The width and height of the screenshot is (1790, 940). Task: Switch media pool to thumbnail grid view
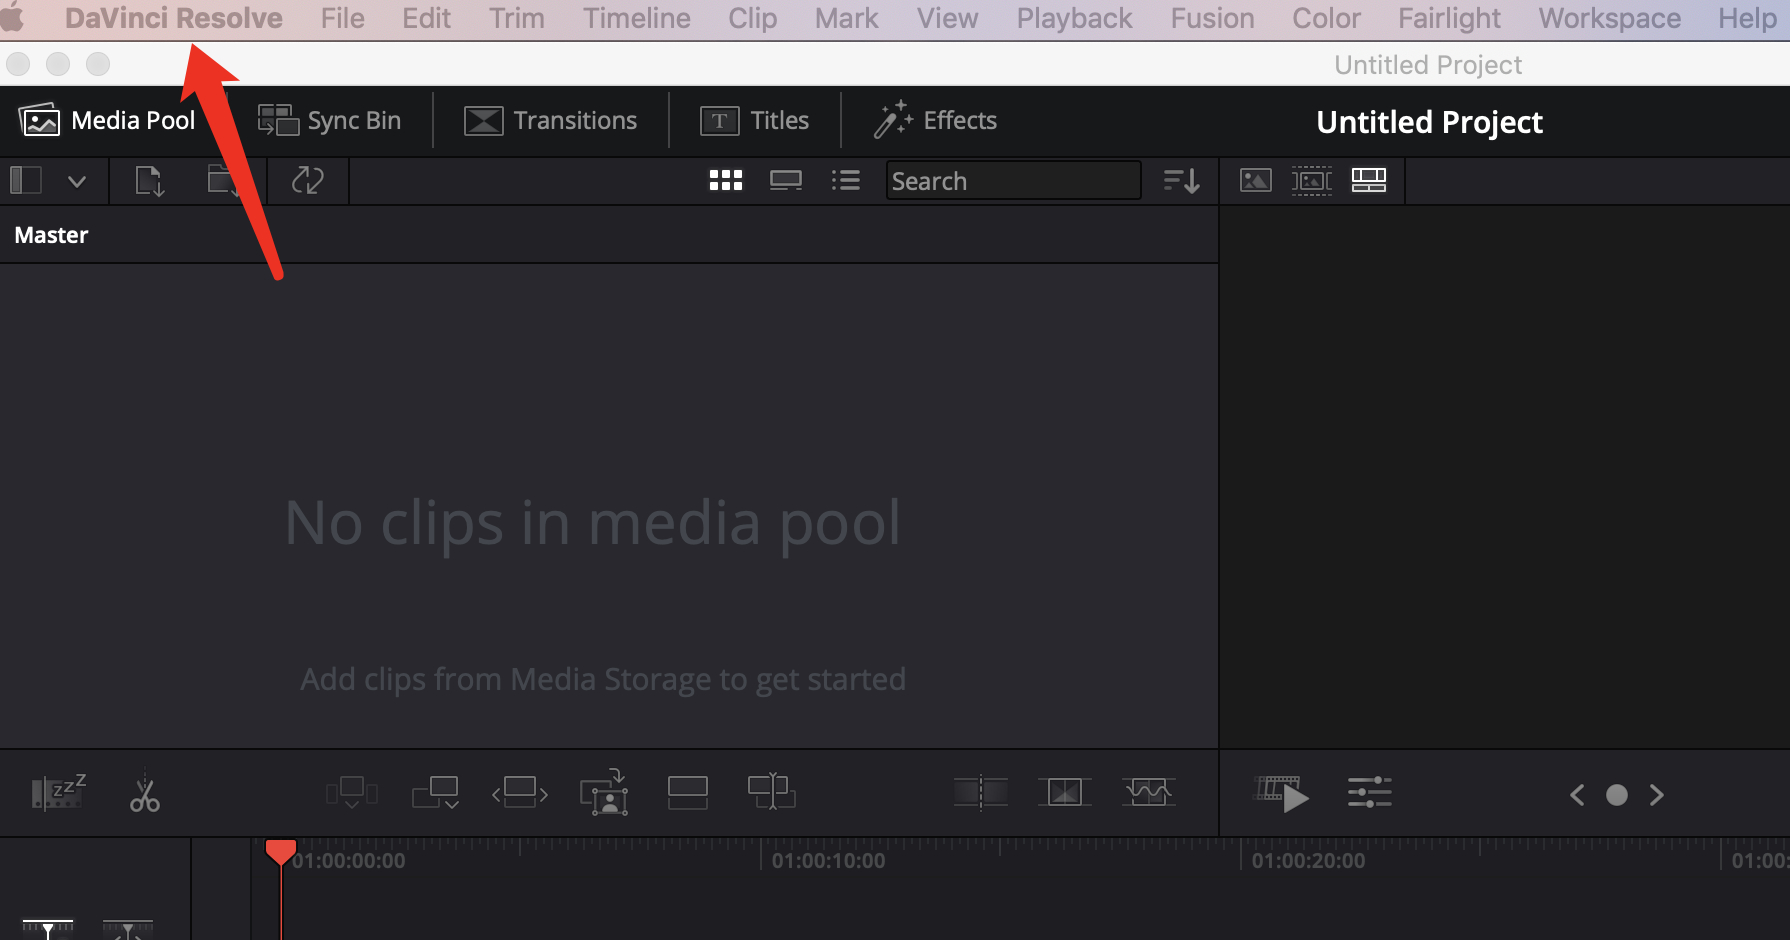(725, 181)
